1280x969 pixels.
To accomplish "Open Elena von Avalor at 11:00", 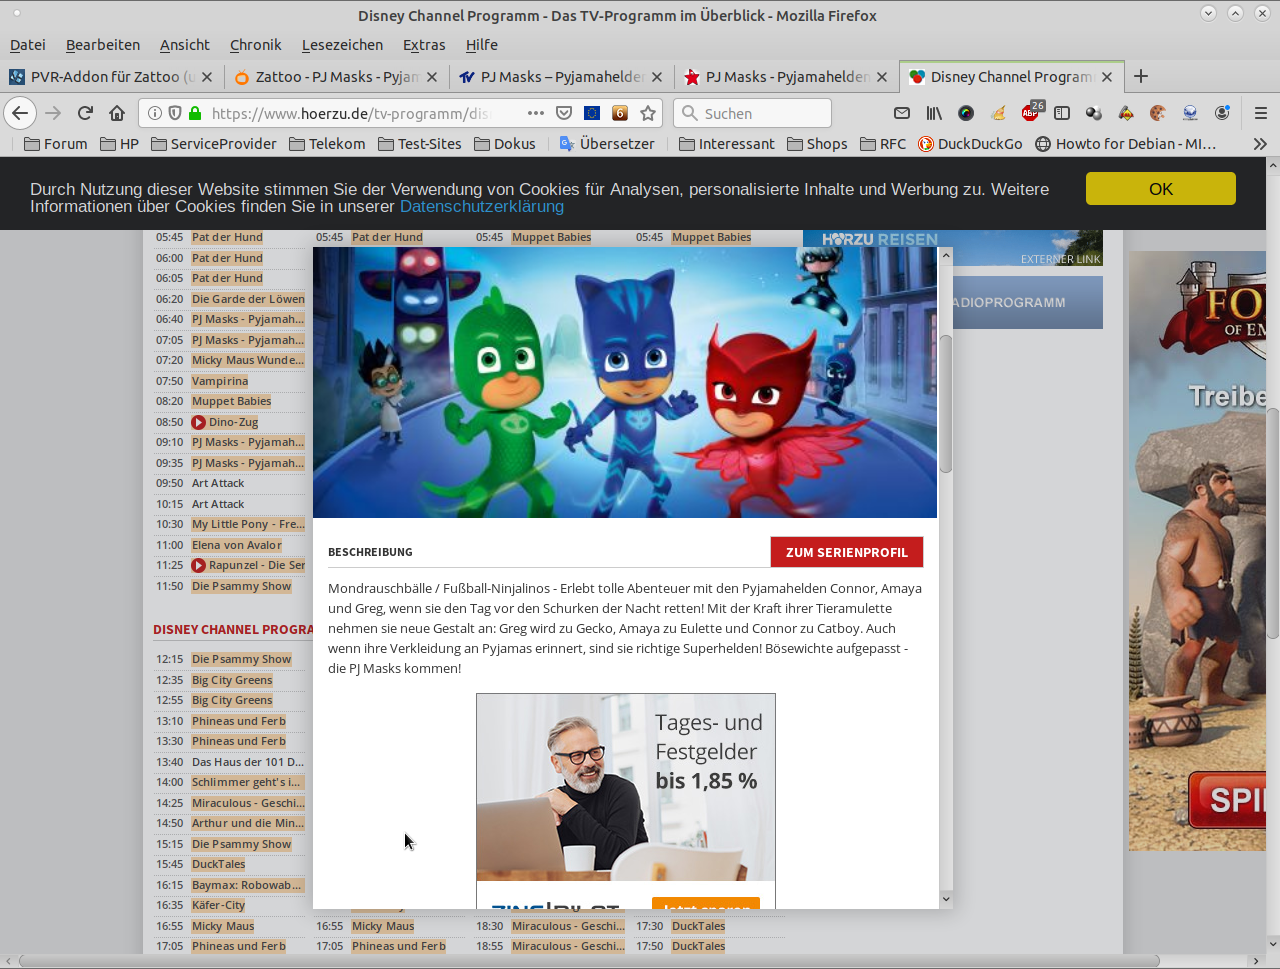I will pos(237,545).
